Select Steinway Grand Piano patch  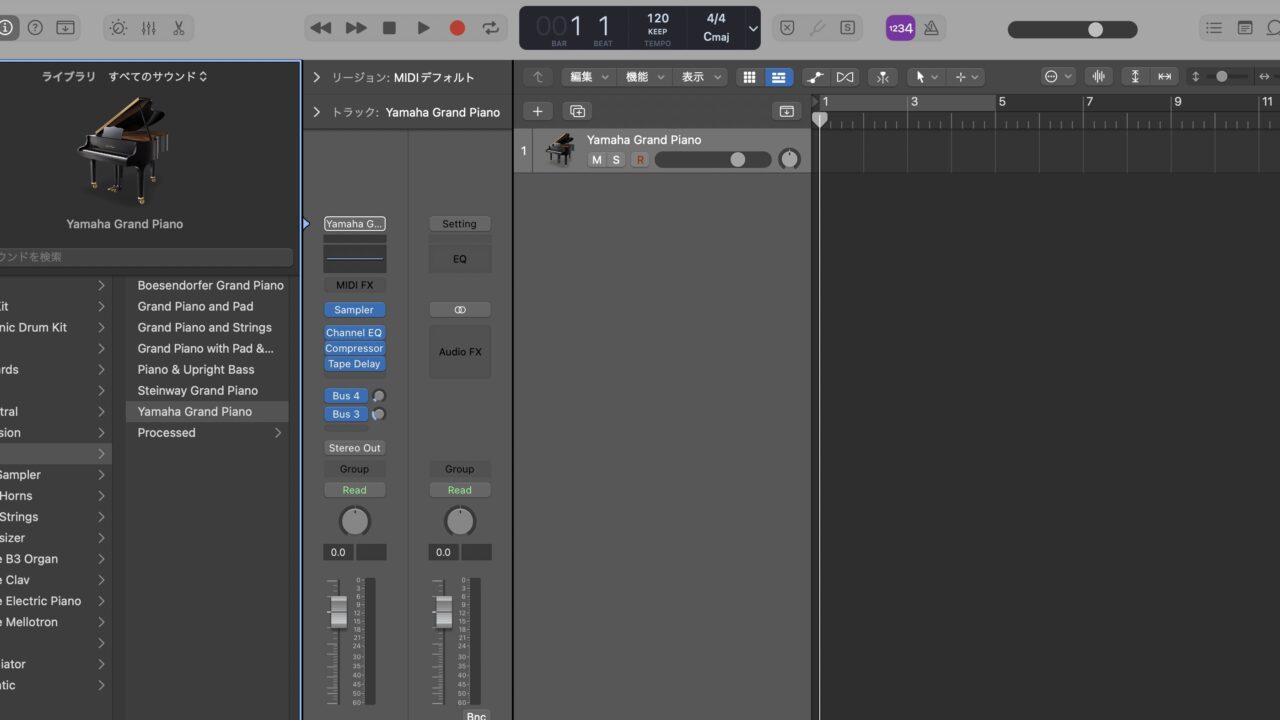tap(198, 390)
